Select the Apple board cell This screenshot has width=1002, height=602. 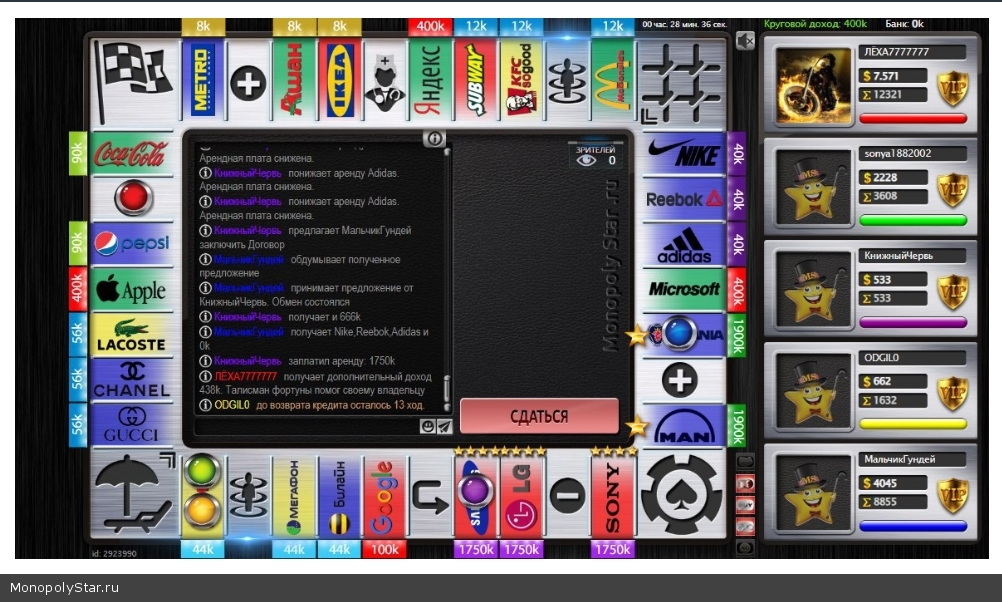pyautogui.click(x=131, y=290)
